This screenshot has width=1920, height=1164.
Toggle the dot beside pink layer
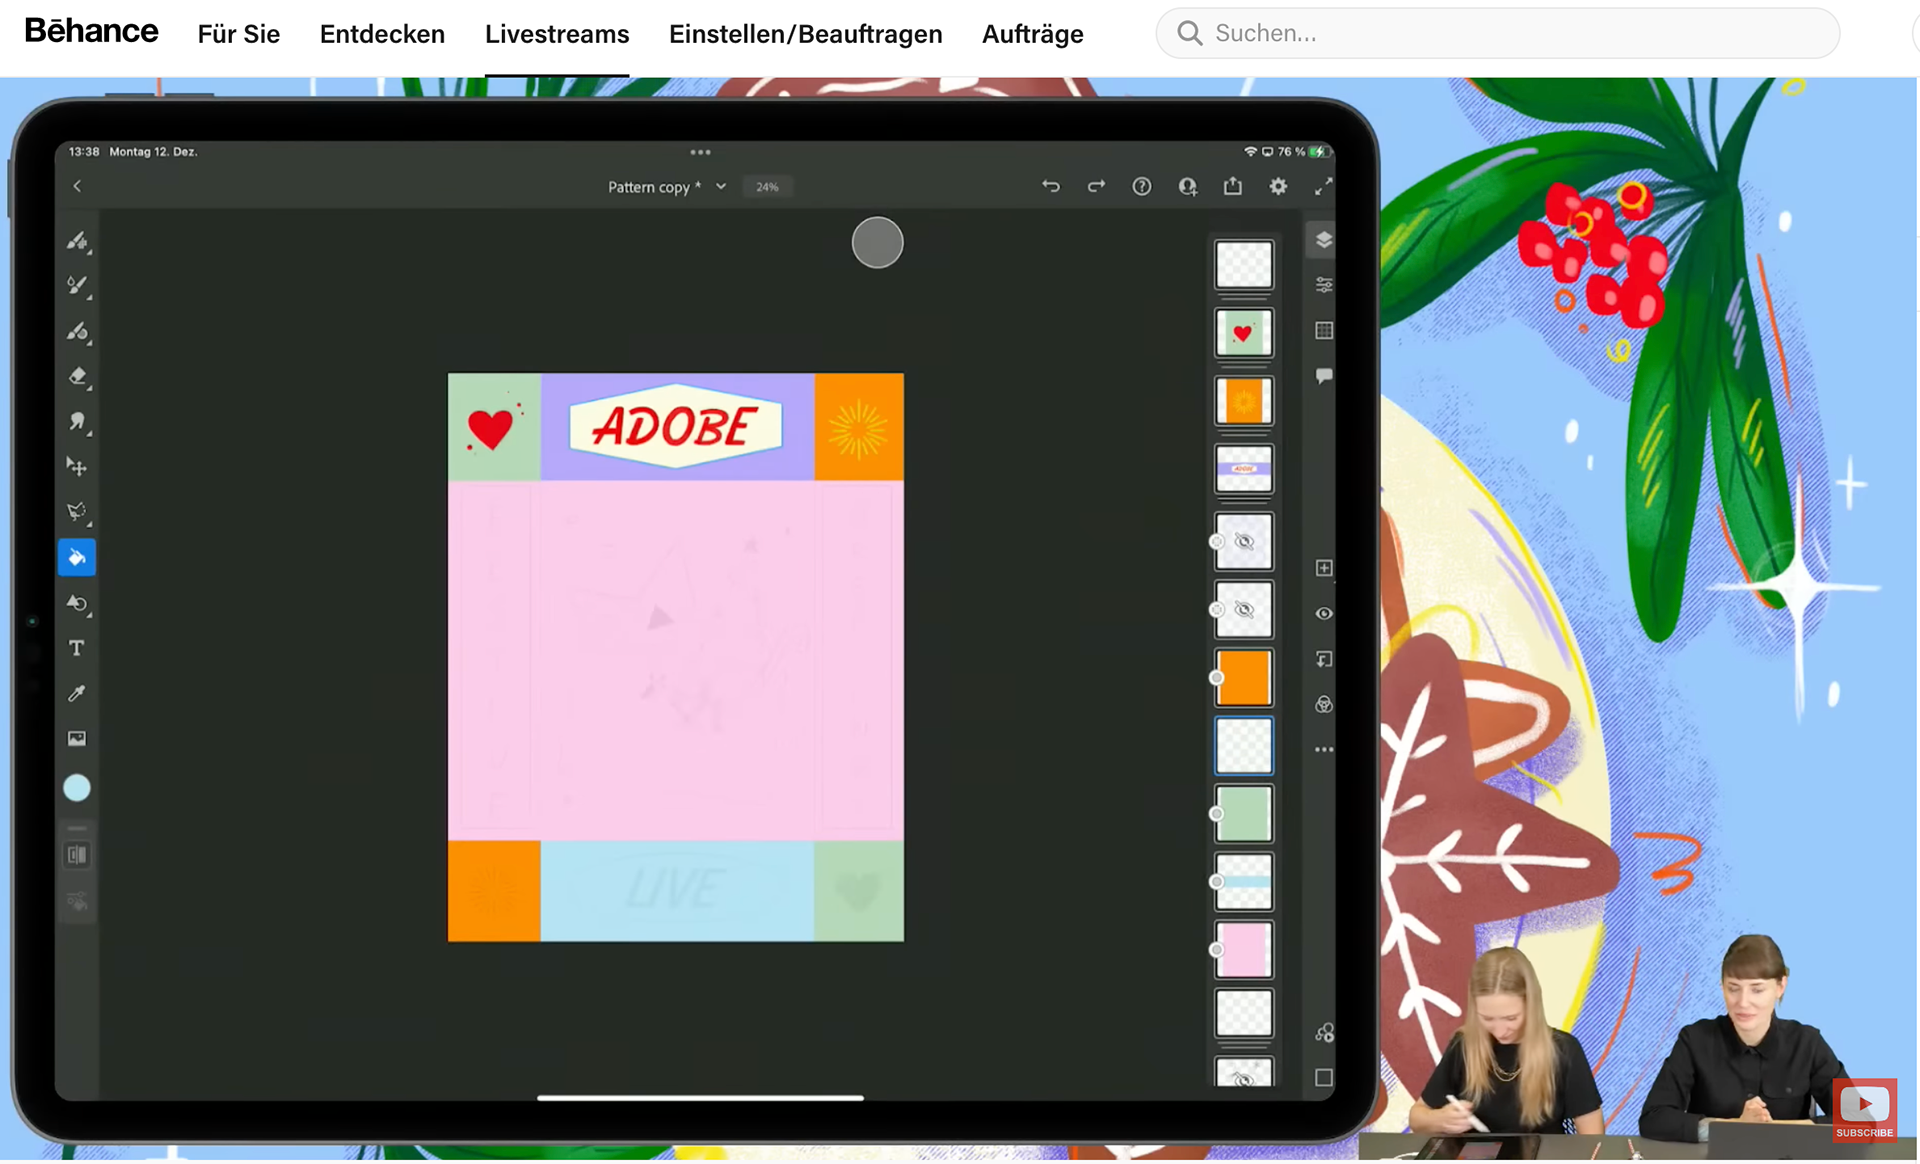(1216, 950)
